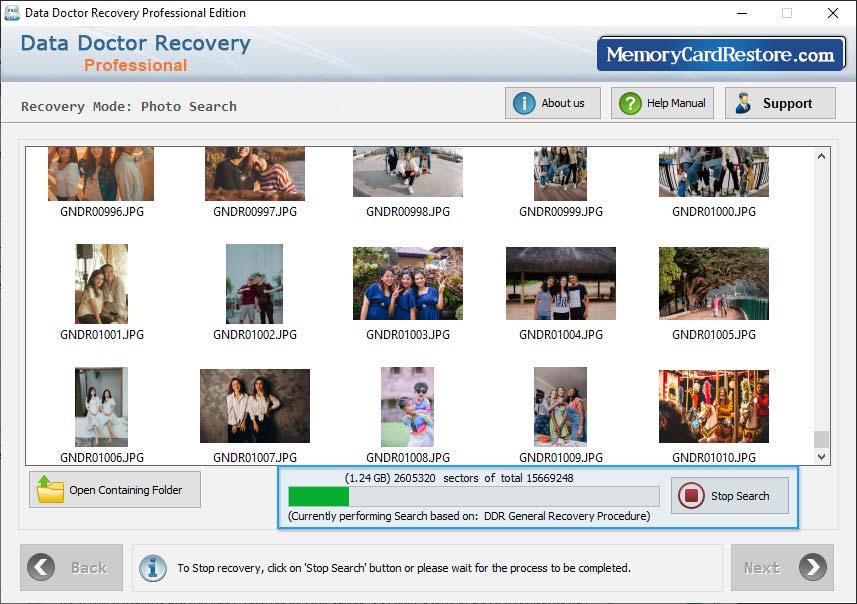857x604 pixels.
Task: Select thumbnail of GNDR01005.JPG
Action: (x=714, y=283)
